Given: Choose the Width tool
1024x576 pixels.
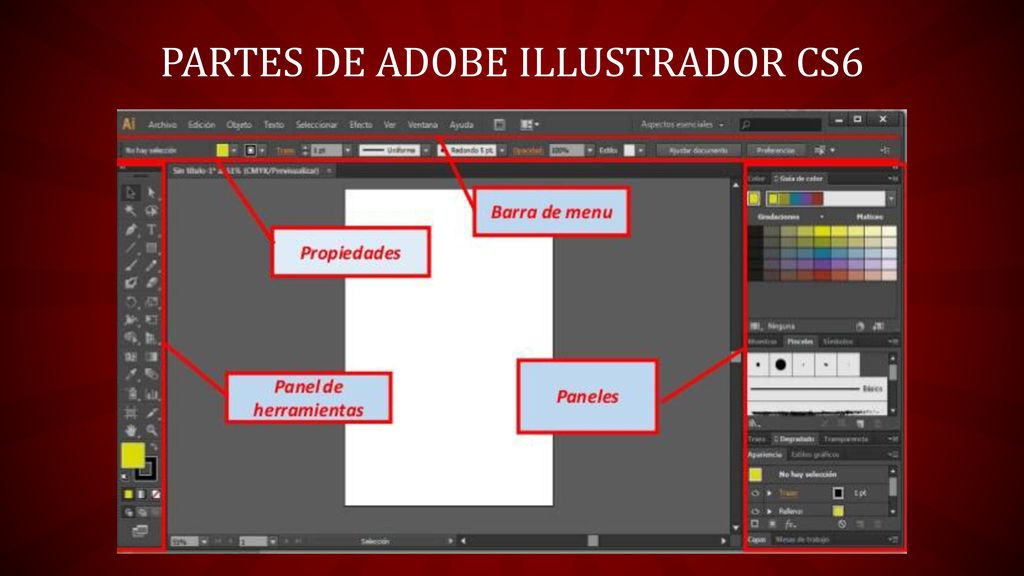Looking at the screenshot, I should click(x=131, y=319).
